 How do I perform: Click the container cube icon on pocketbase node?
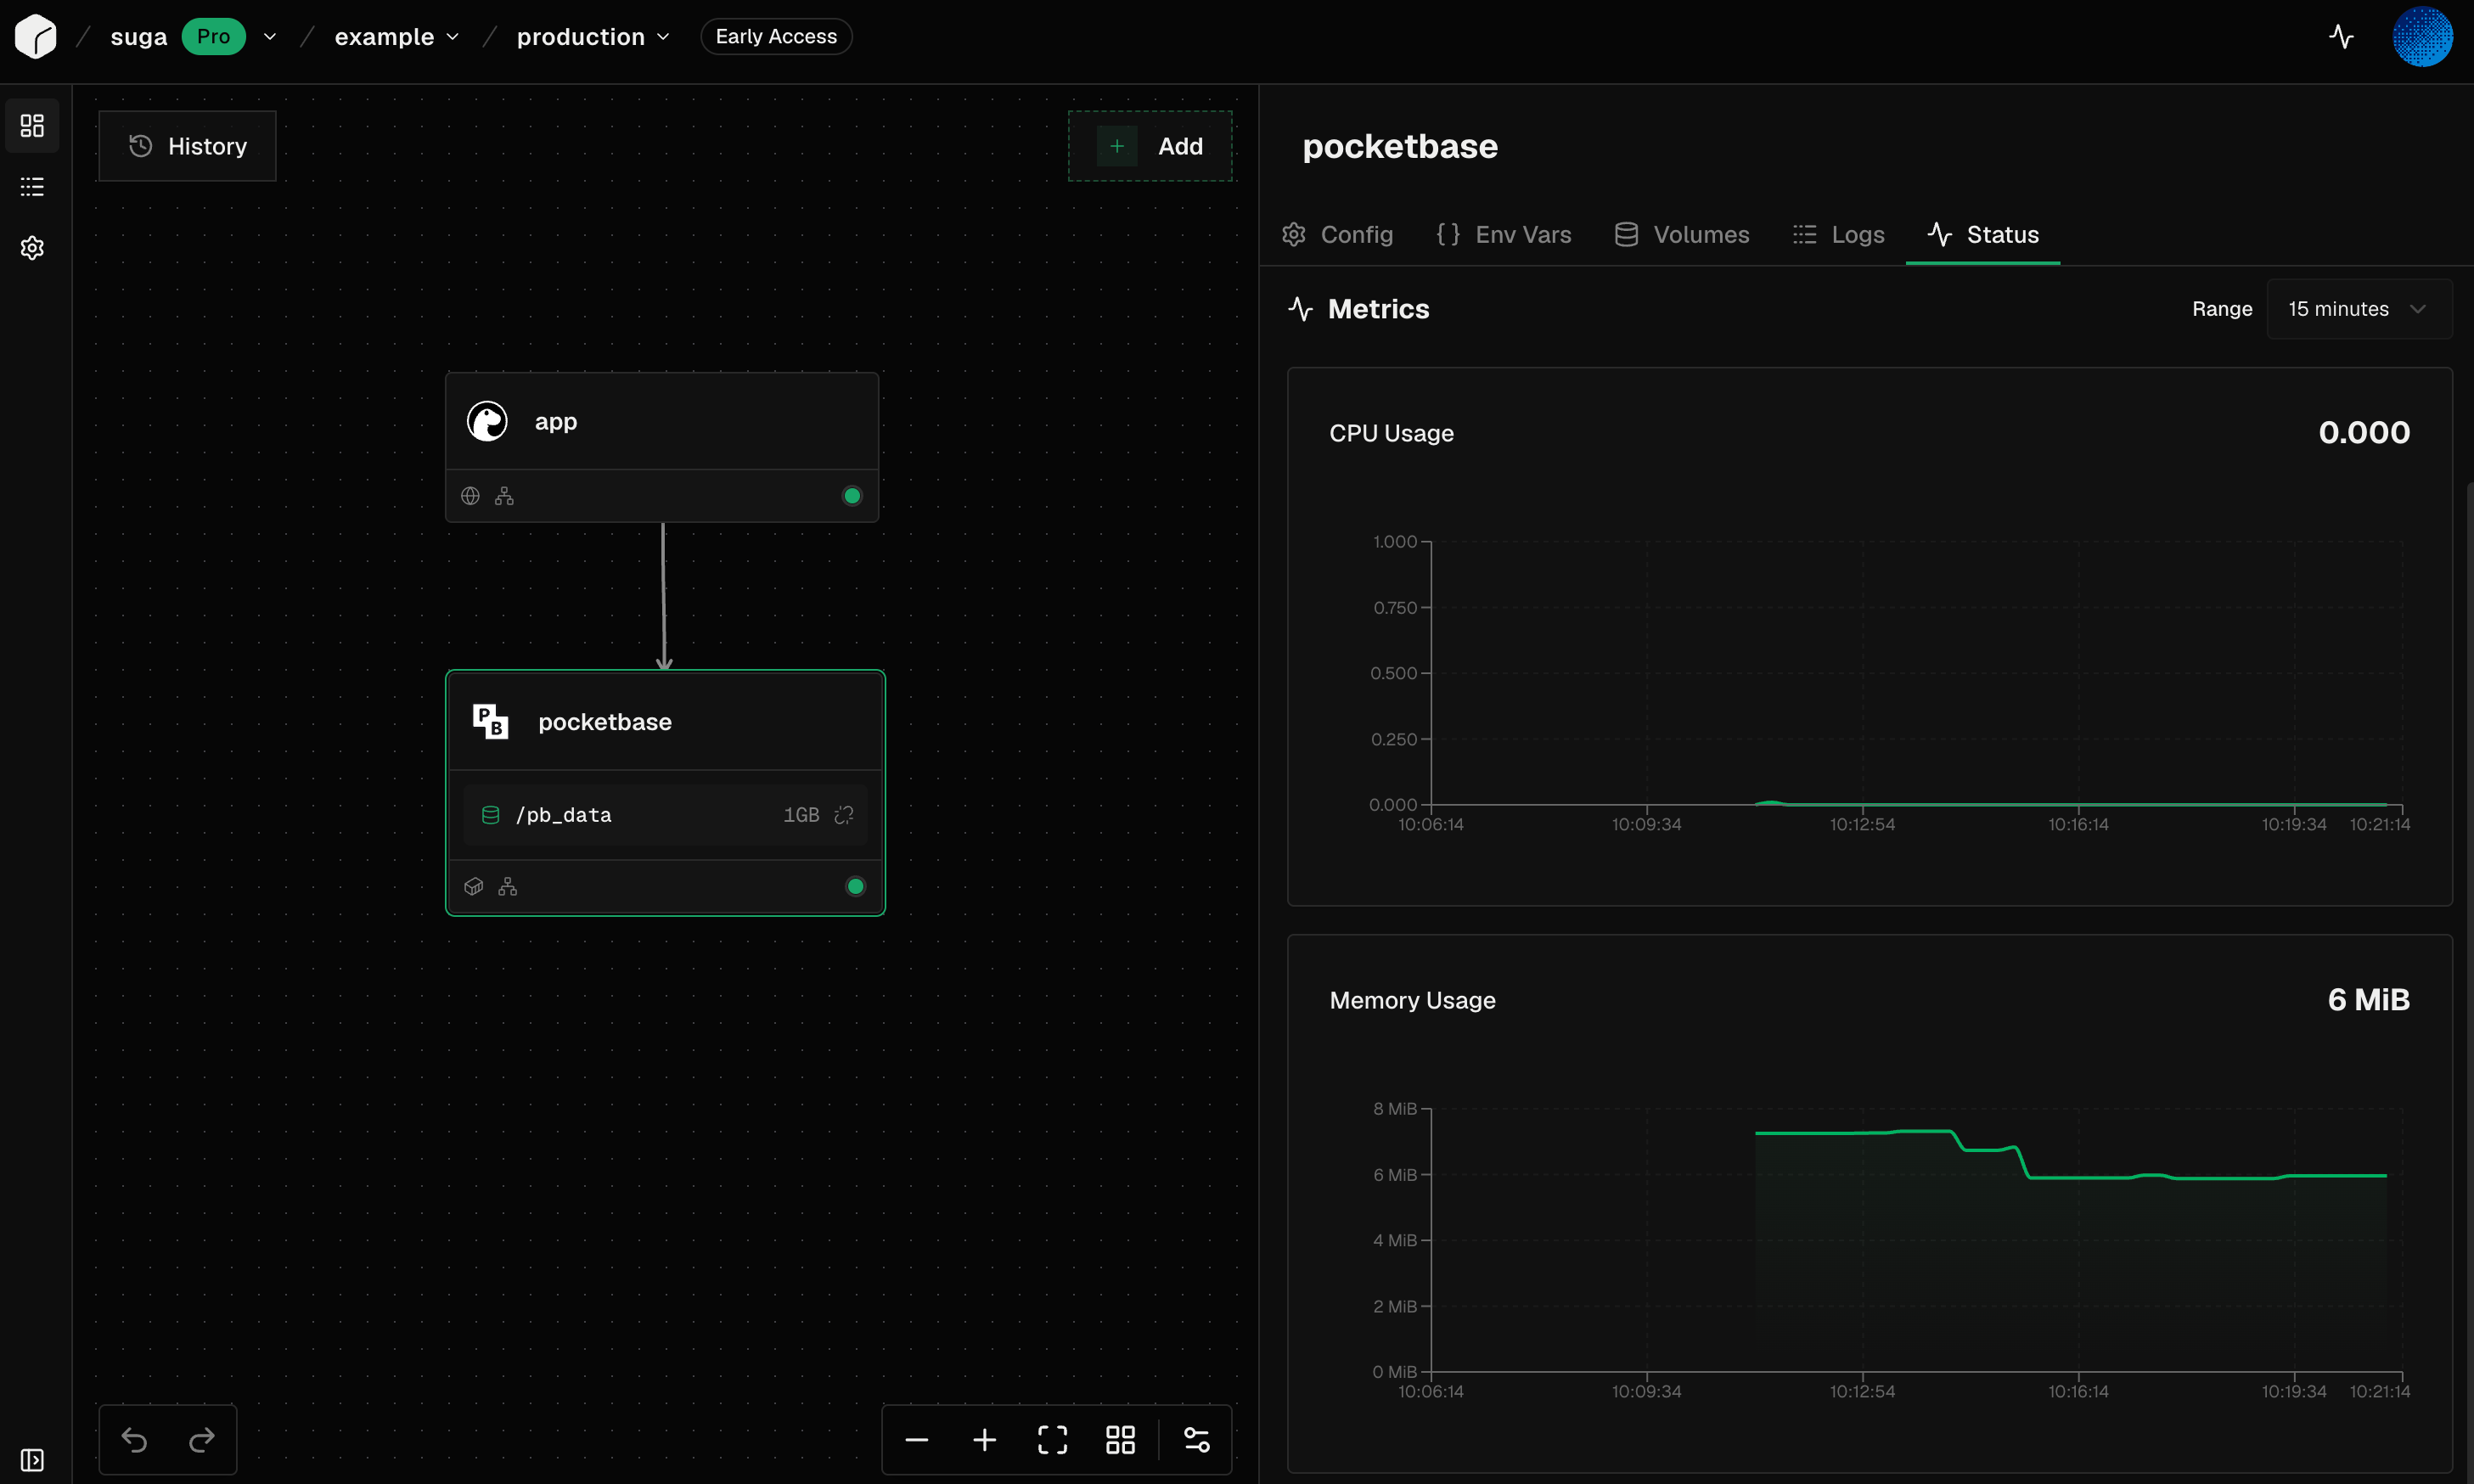pyautogui.click(x=474, y=886)
